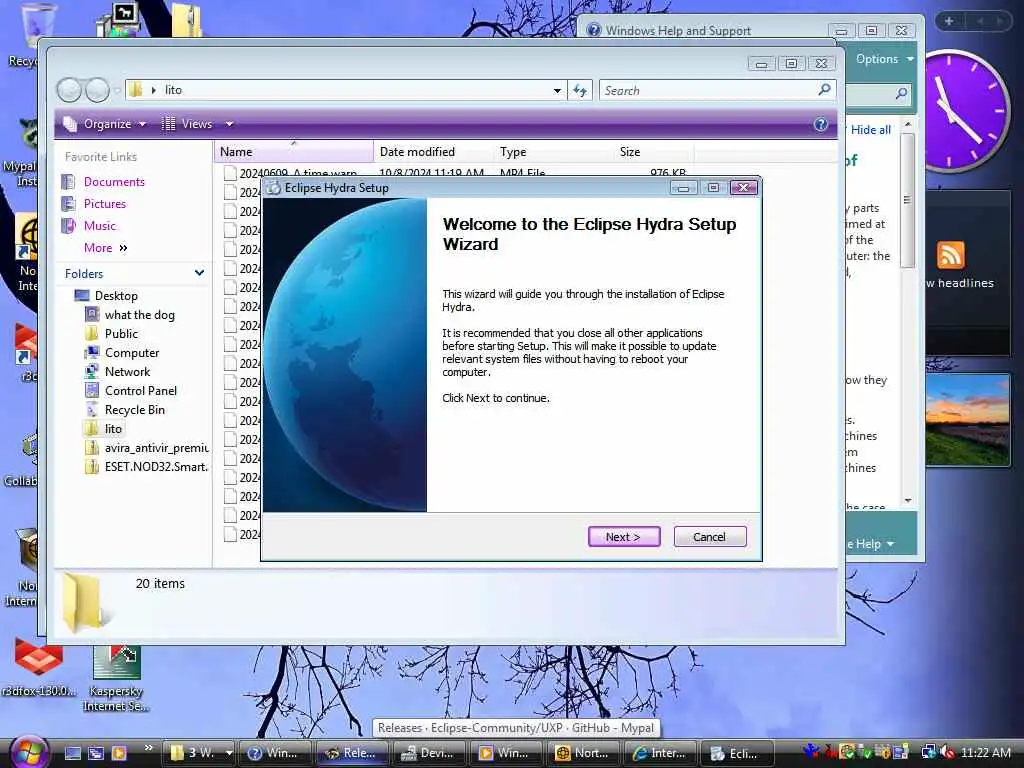The height and width of the screenshot is (768, 1024).
Task: Click Next in Eclipse Hydra Setup
Action: [624, 537]
